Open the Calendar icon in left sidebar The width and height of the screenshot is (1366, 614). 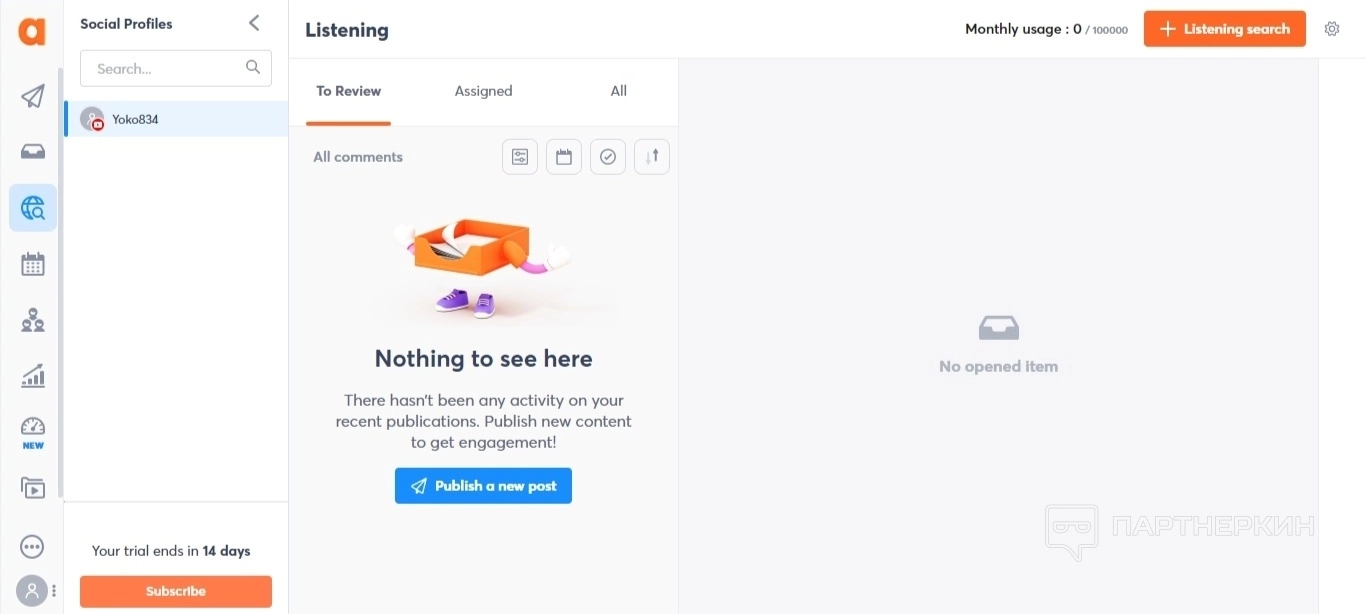coord(33,264)
